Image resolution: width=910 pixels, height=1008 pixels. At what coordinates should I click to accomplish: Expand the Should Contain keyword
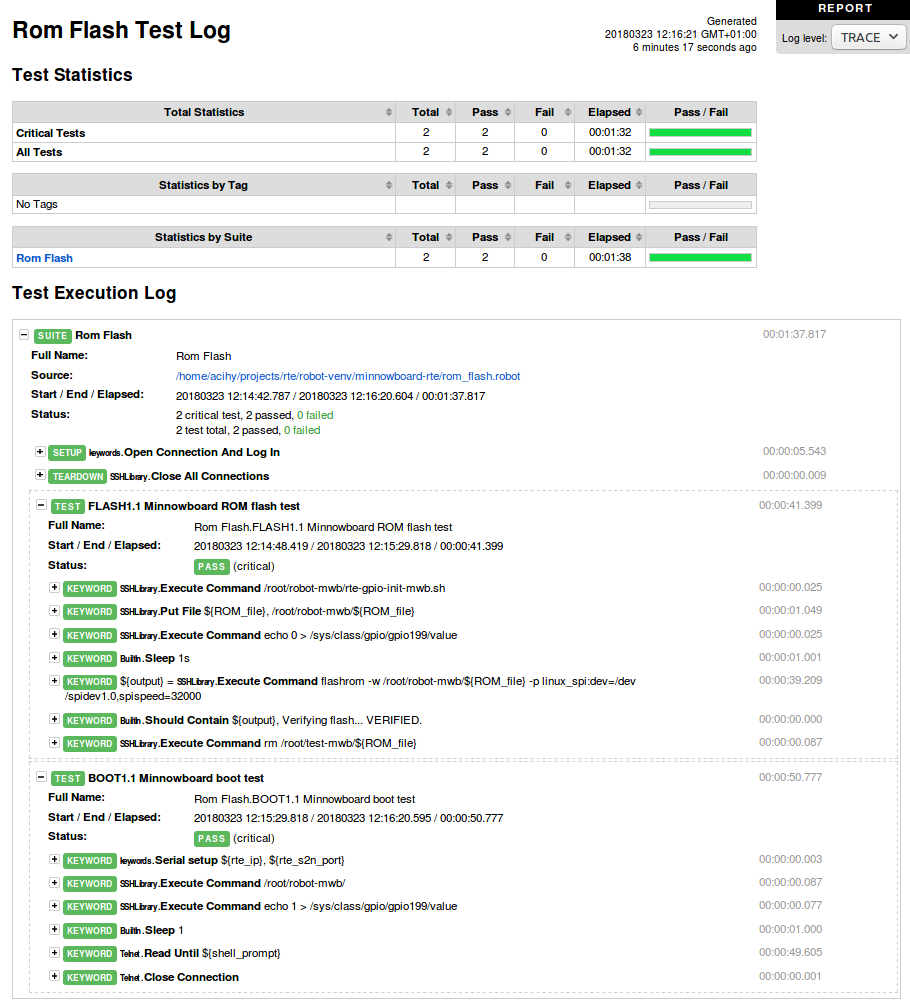pyautogui.click(x=55, y=720)
